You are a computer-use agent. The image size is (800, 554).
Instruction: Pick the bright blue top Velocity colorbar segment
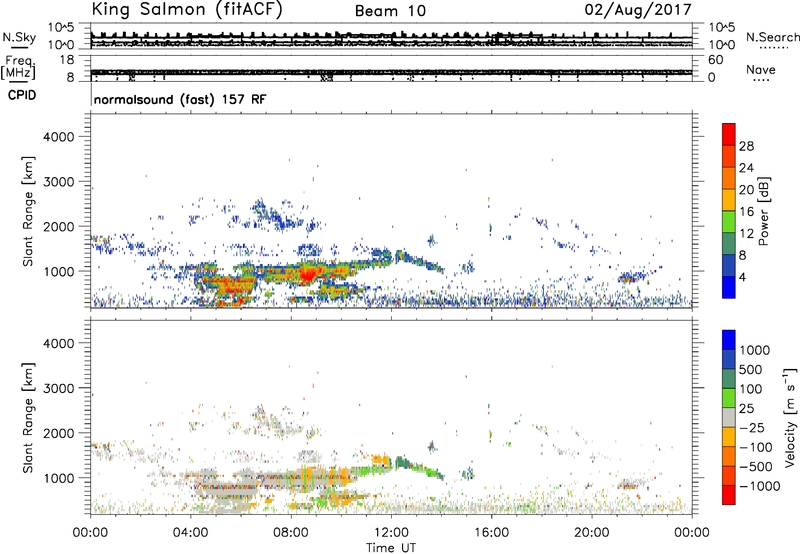point(729,340)
